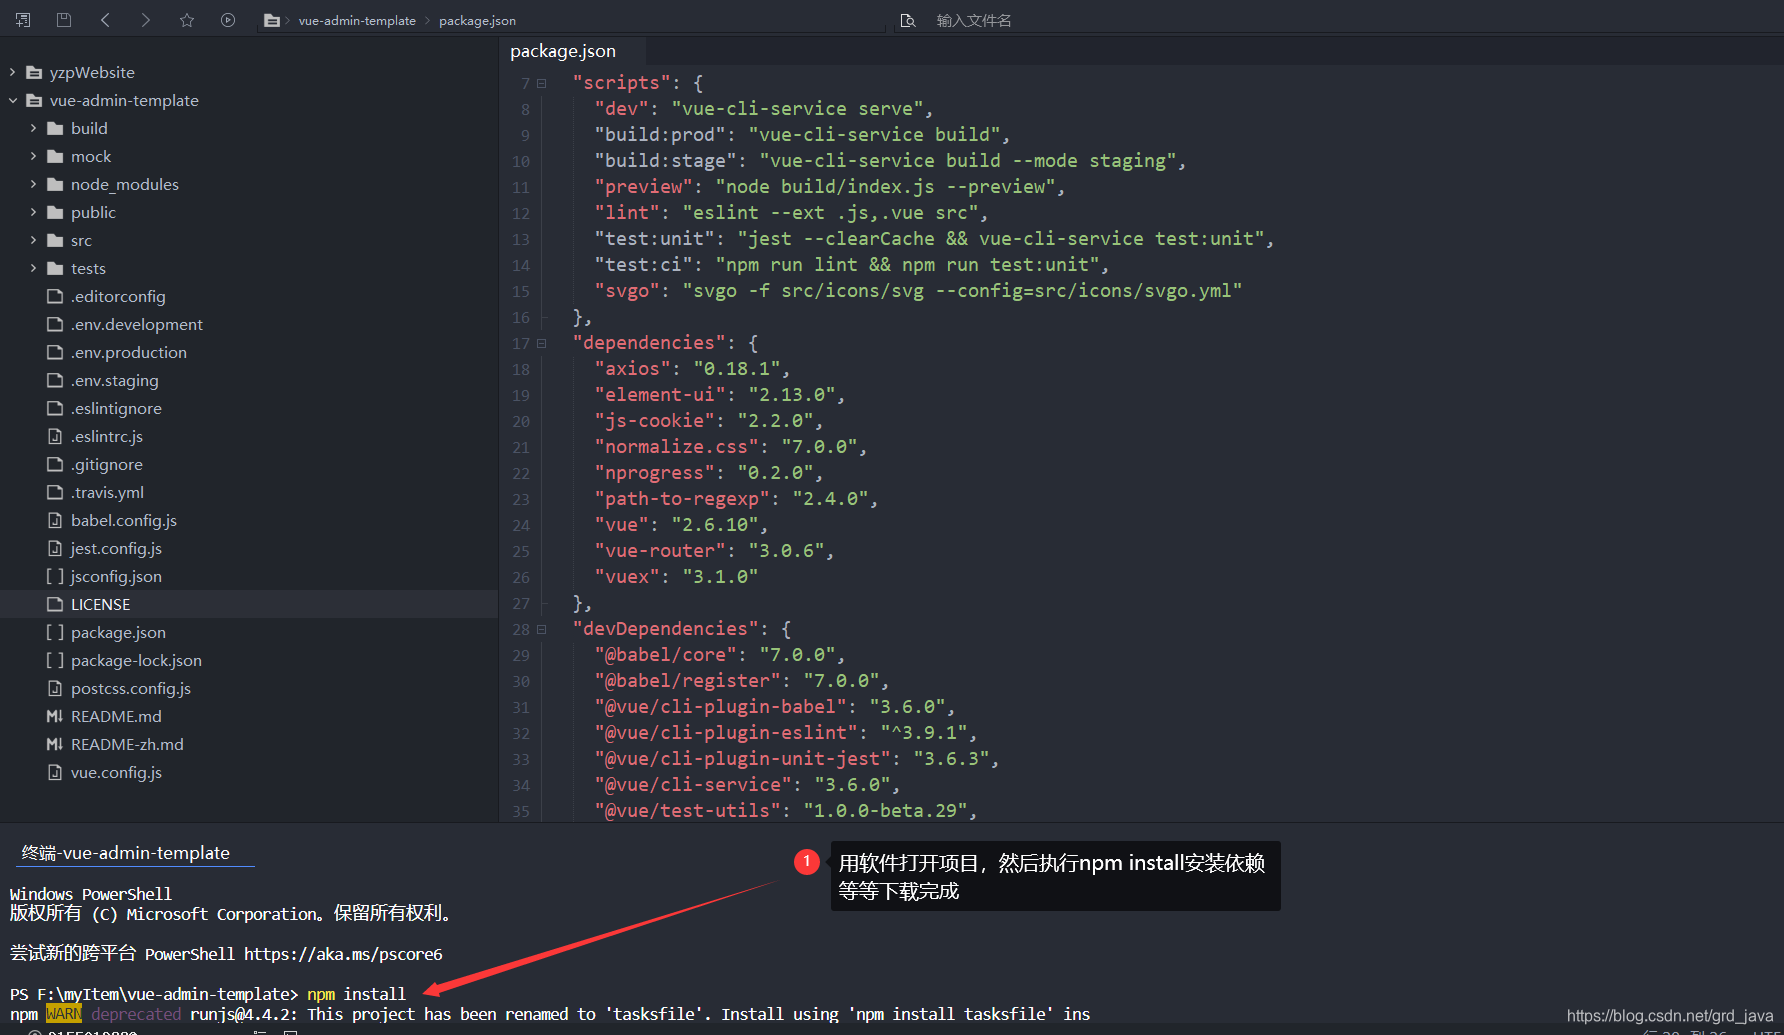Select the mock folder name
1784x1035 pixels.
point(91,156)
